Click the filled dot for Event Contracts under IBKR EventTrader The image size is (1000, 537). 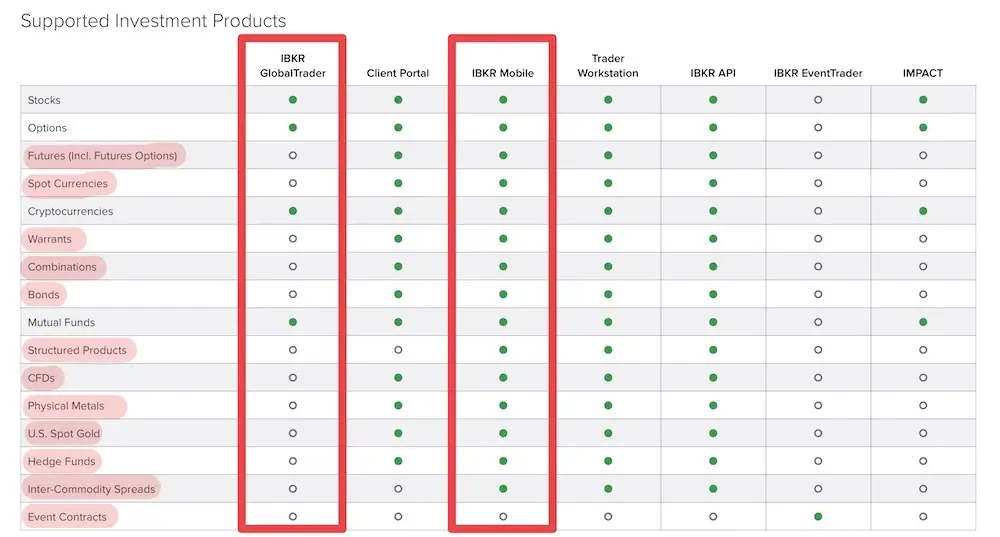click(818, 517)
